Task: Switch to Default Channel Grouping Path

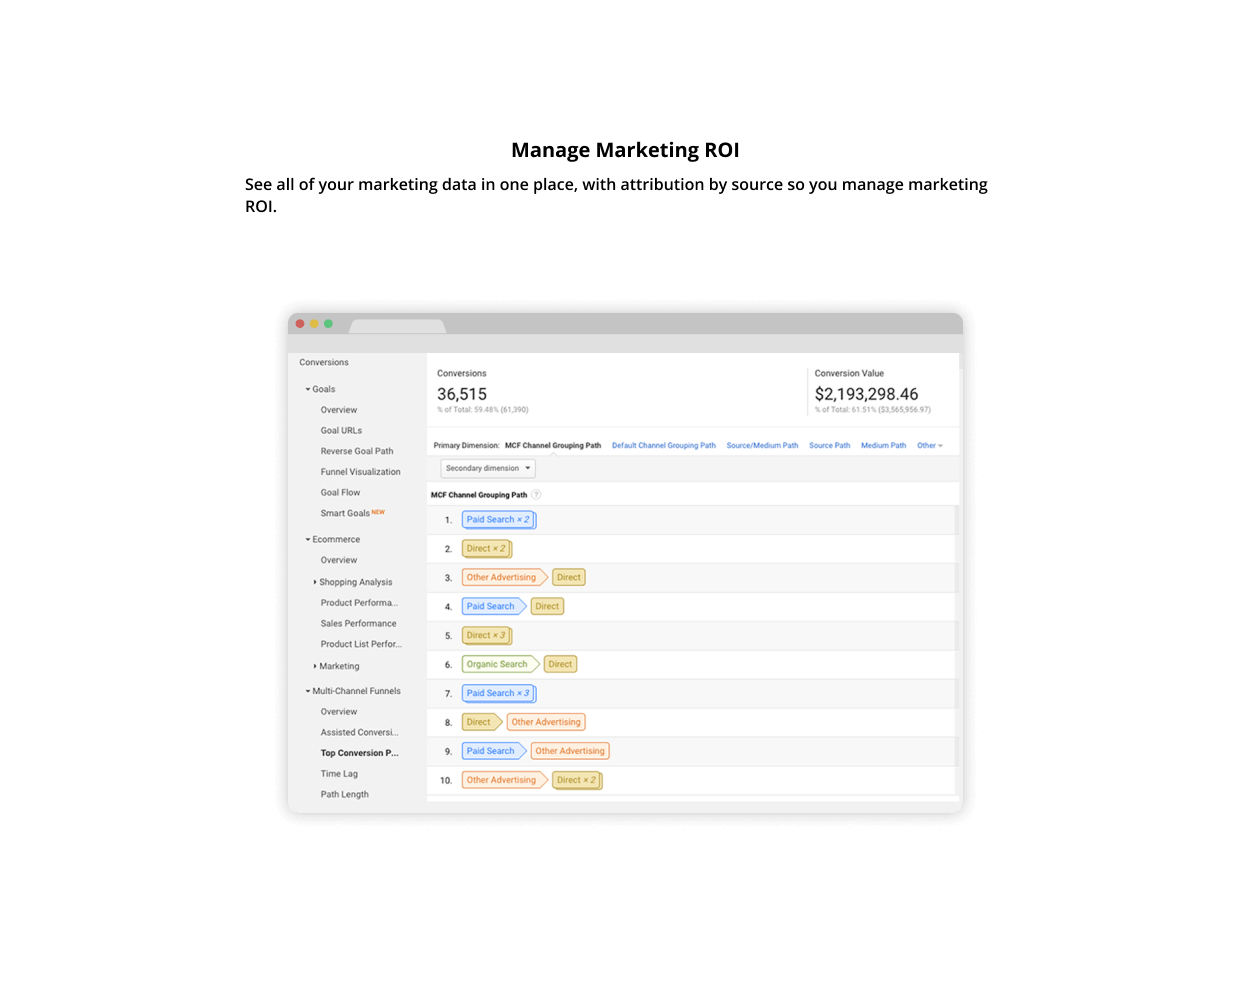Action: click(x=664, y=446)
